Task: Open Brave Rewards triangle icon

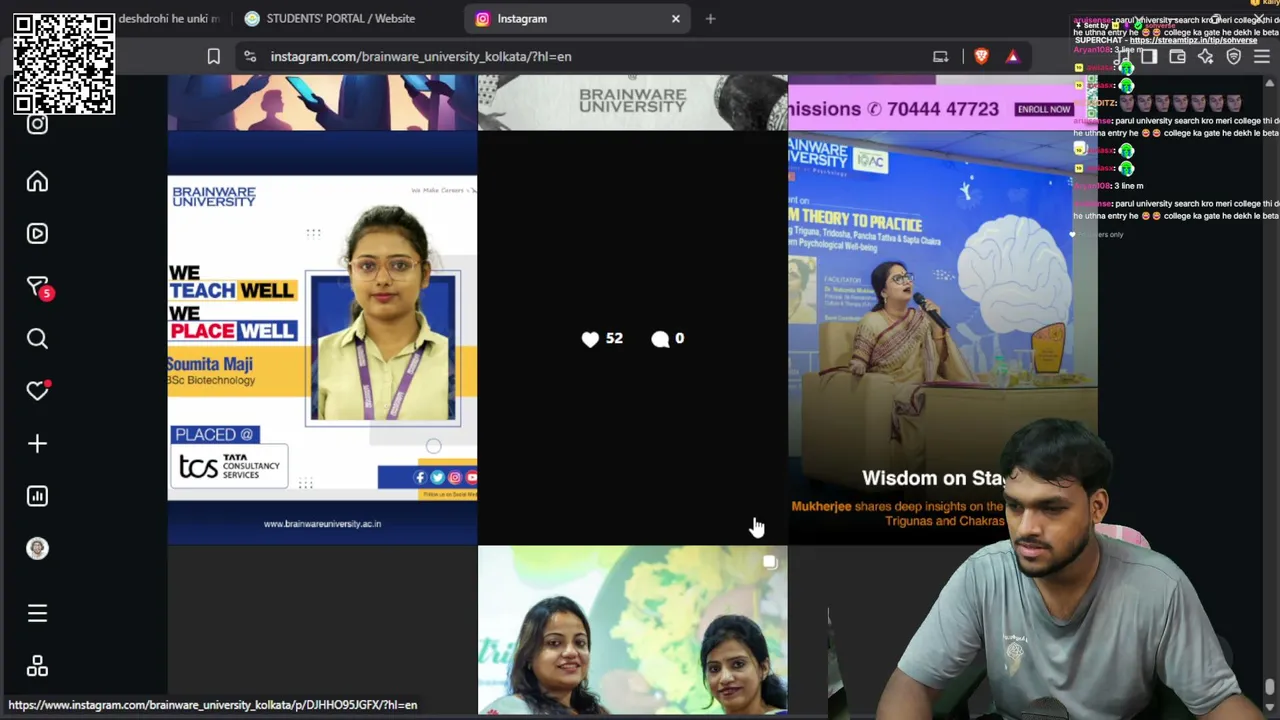Action: (1012, 57)
